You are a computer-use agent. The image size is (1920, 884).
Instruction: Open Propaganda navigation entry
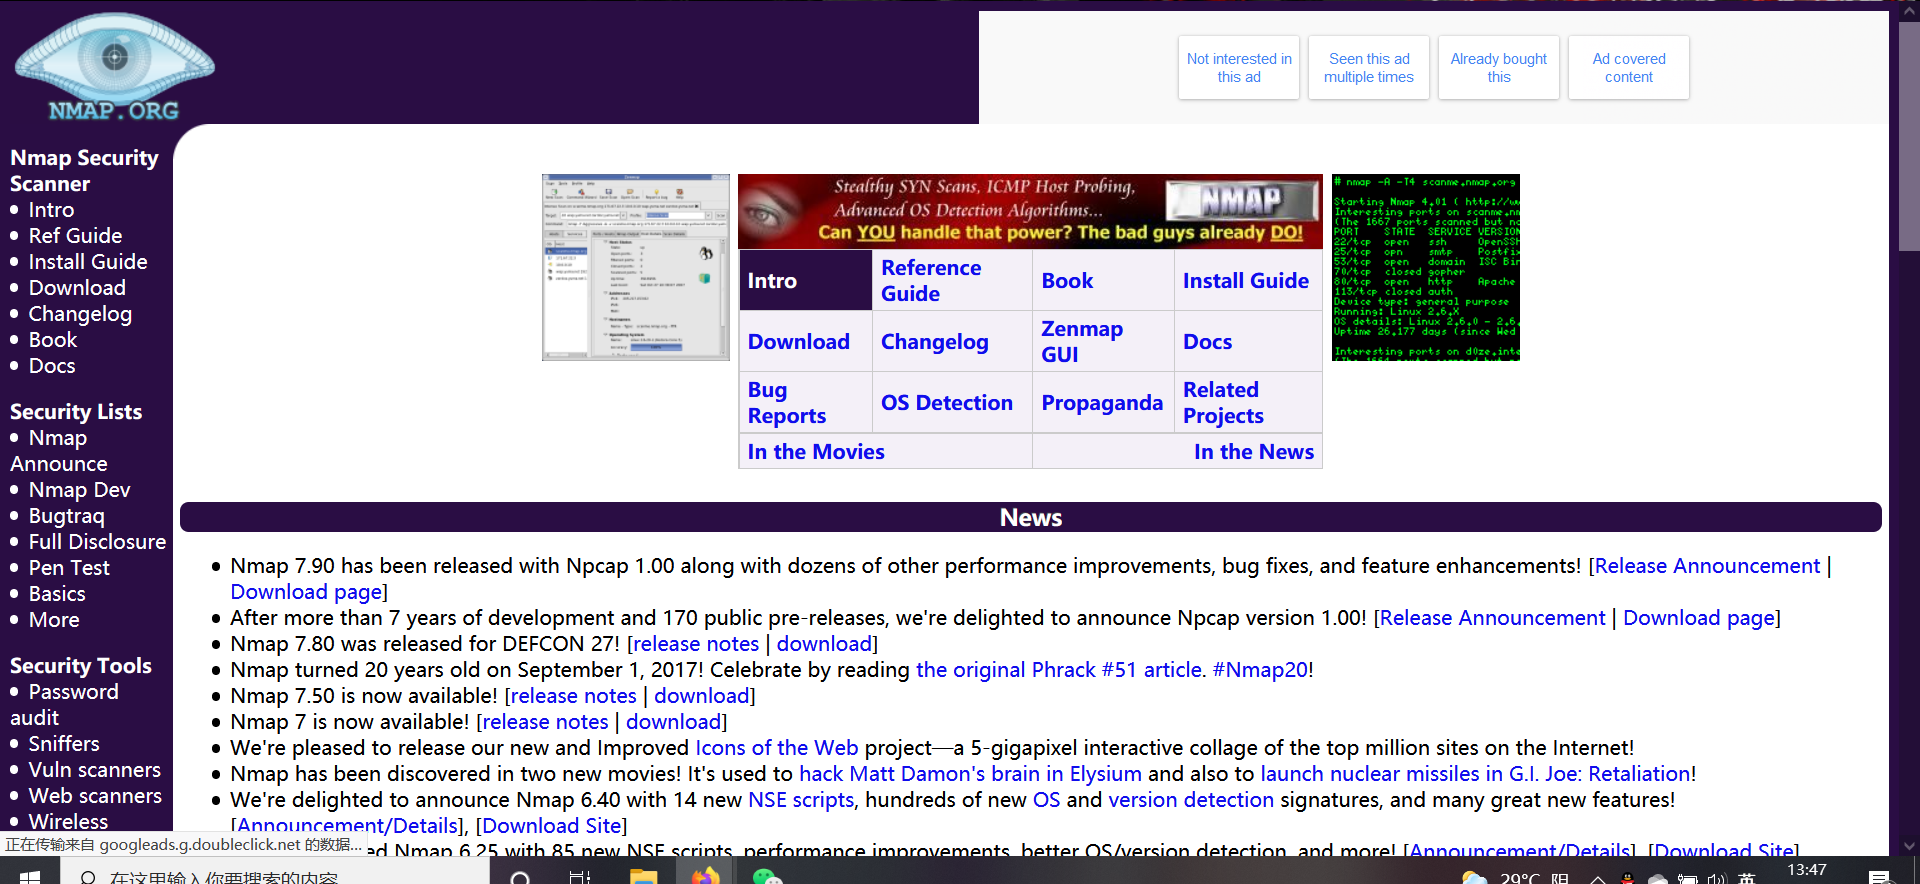tap(1102, 403)
